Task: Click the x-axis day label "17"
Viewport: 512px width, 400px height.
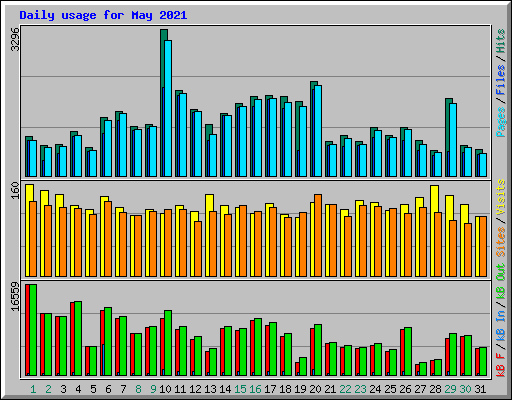Action: pos(270,389)
